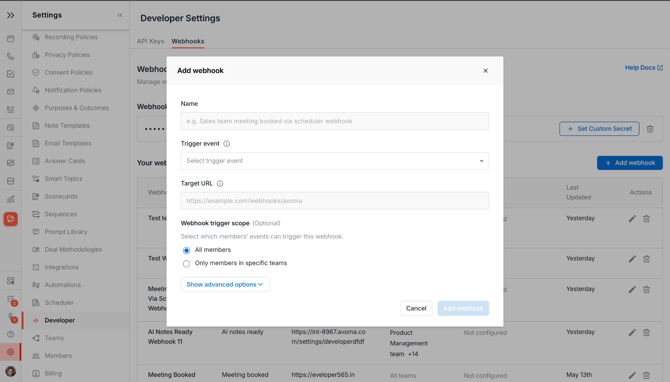This screenshot has height=382, width=670.
Task: Click the Cancel button
Action: click(x=416, y=308)
